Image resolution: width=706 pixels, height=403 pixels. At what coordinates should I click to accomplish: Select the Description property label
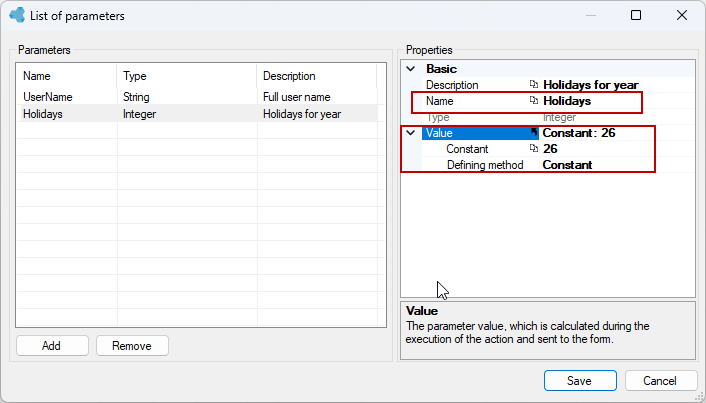pyautogui.click(x=452, y=85)
